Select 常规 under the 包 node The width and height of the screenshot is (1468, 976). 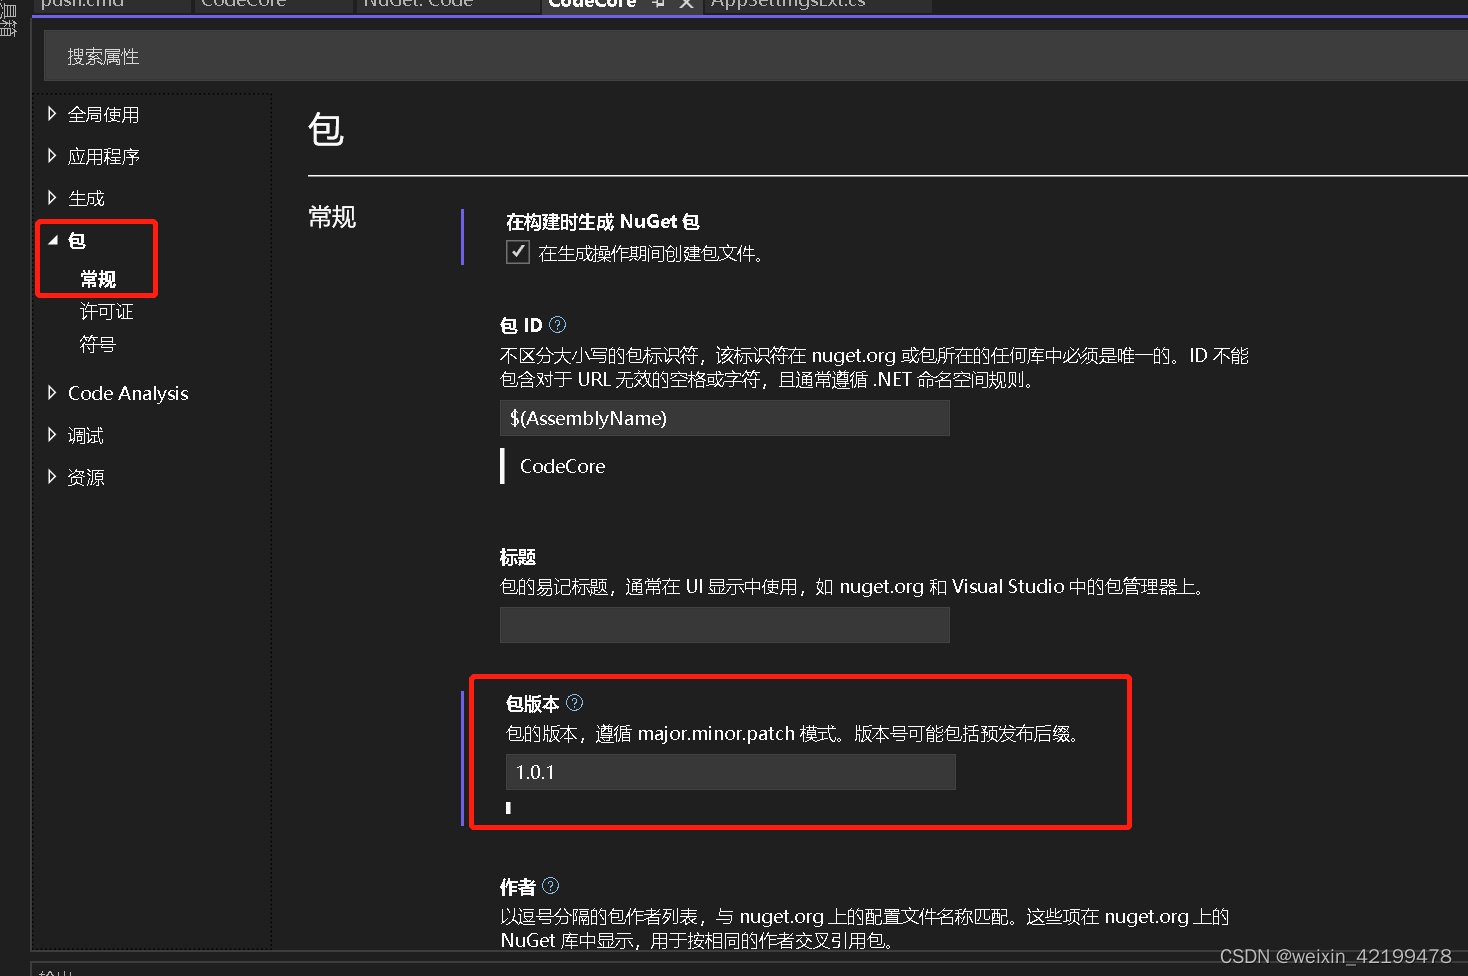tap(98, 279)
